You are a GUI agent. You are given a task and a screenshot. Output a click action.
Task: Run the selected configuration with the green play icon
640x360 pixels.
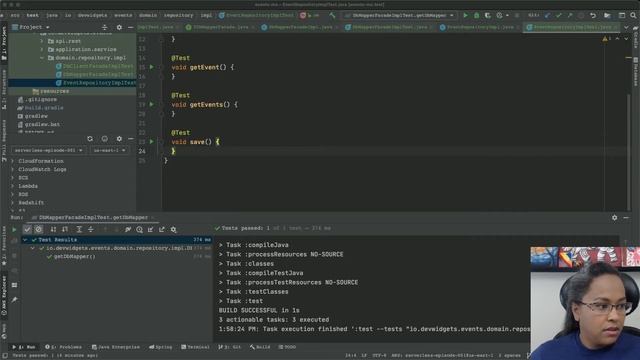click(x=465, y=15)
